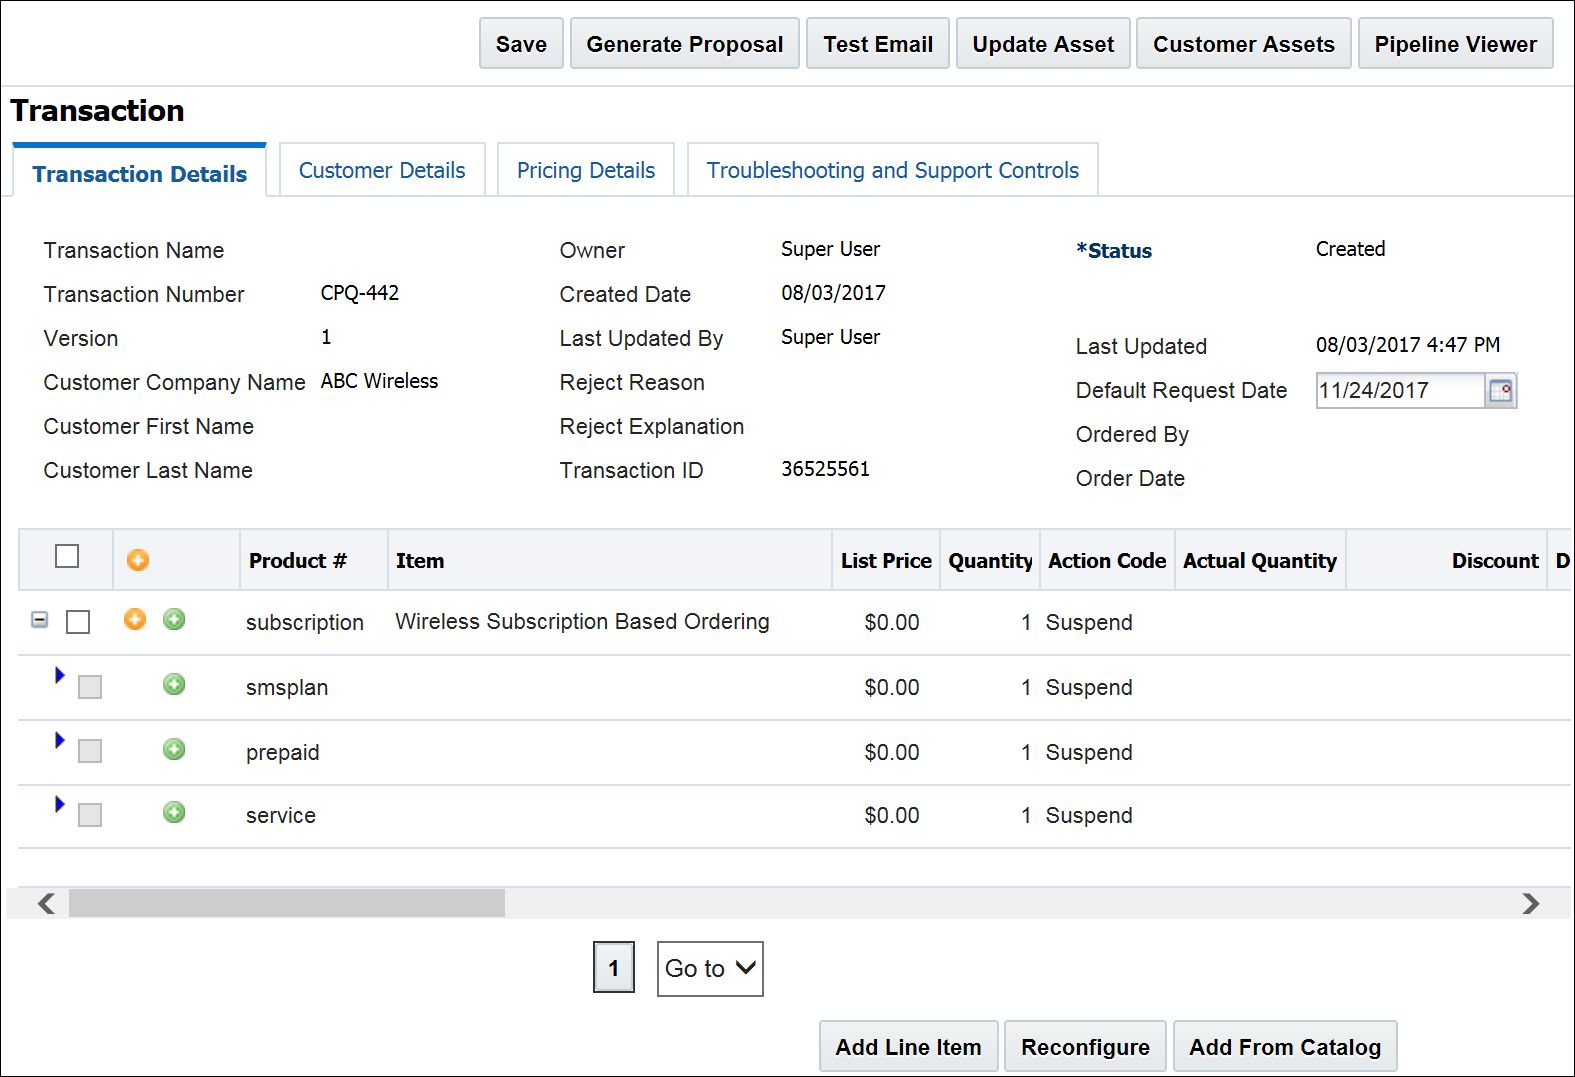Click the Default Request Date input field

point(1400,391)
